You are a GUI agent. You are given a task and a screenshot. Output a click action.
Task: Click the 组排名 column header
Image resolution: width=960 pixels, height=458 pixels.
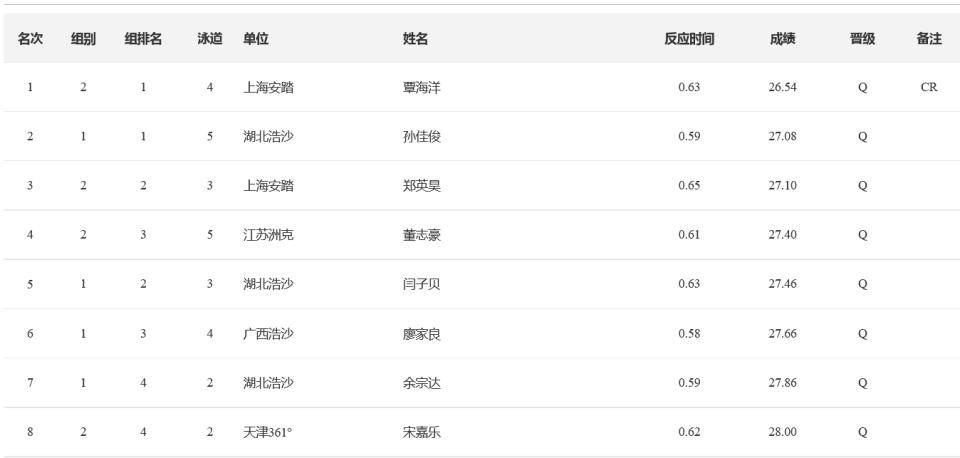tap(143, 39)
